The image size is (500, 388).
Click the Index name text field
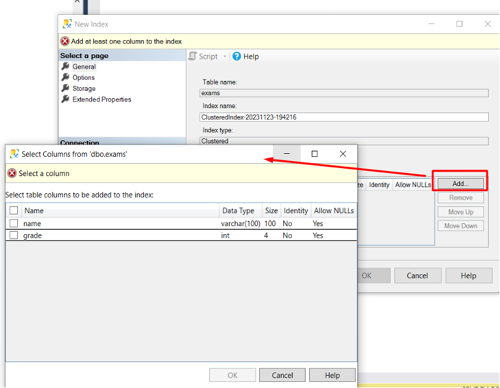(x=344, y=117)
